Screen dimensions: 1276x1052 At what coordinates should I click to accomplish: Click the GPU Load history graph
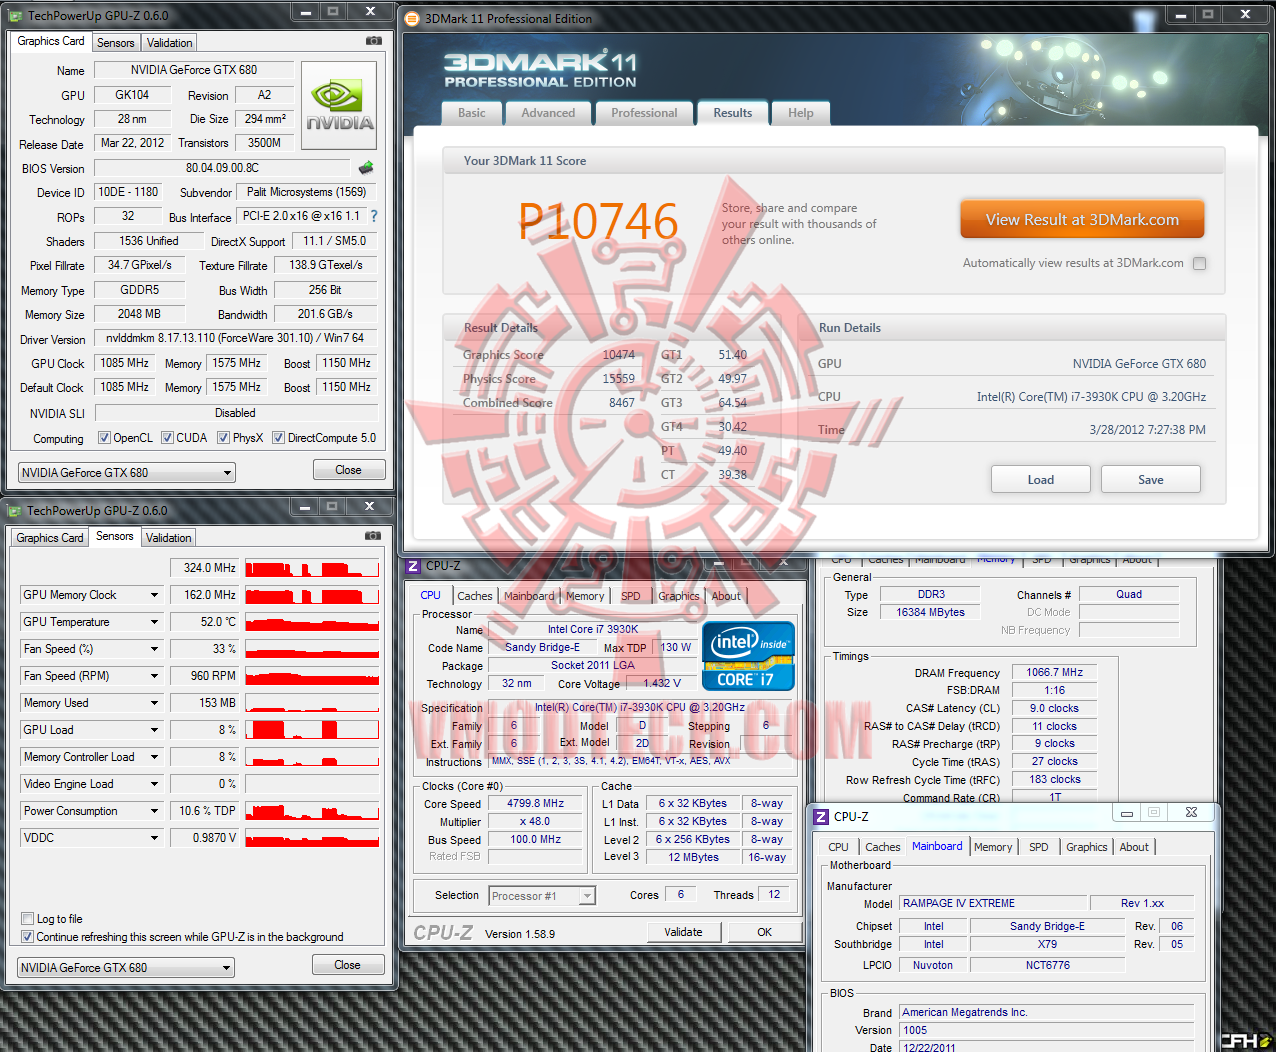point(312,730)
